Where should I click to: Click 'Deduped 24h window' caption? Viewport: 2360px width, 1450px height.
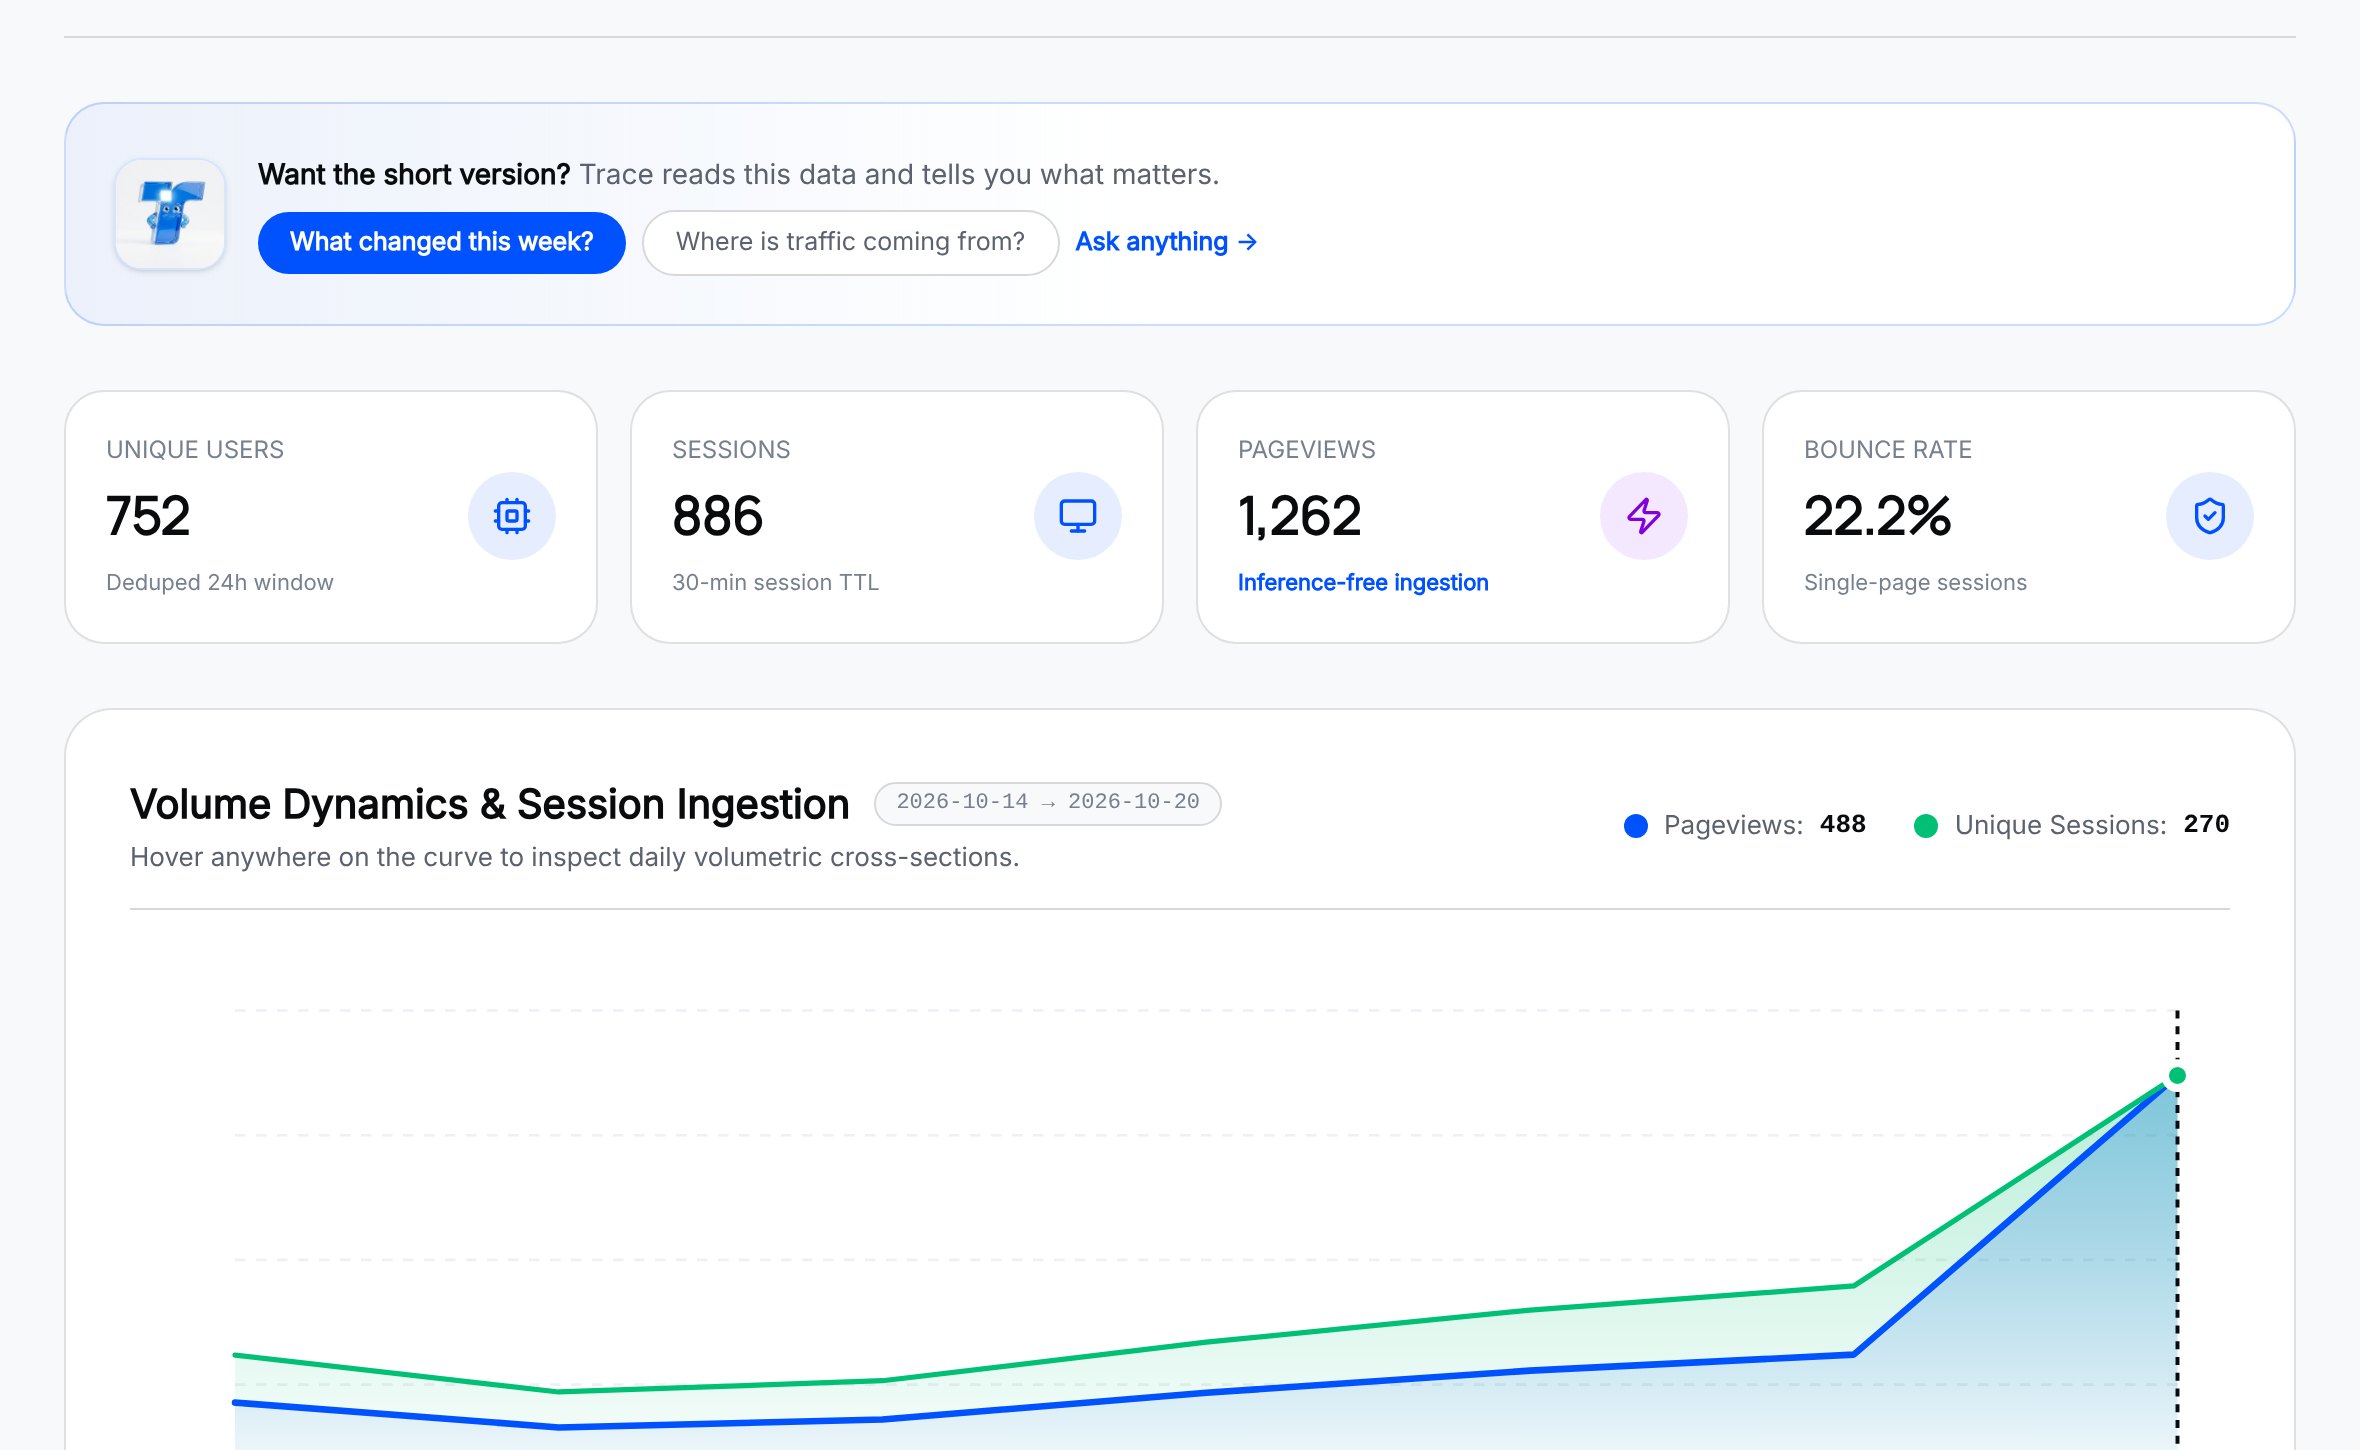(x=220, y=582)
